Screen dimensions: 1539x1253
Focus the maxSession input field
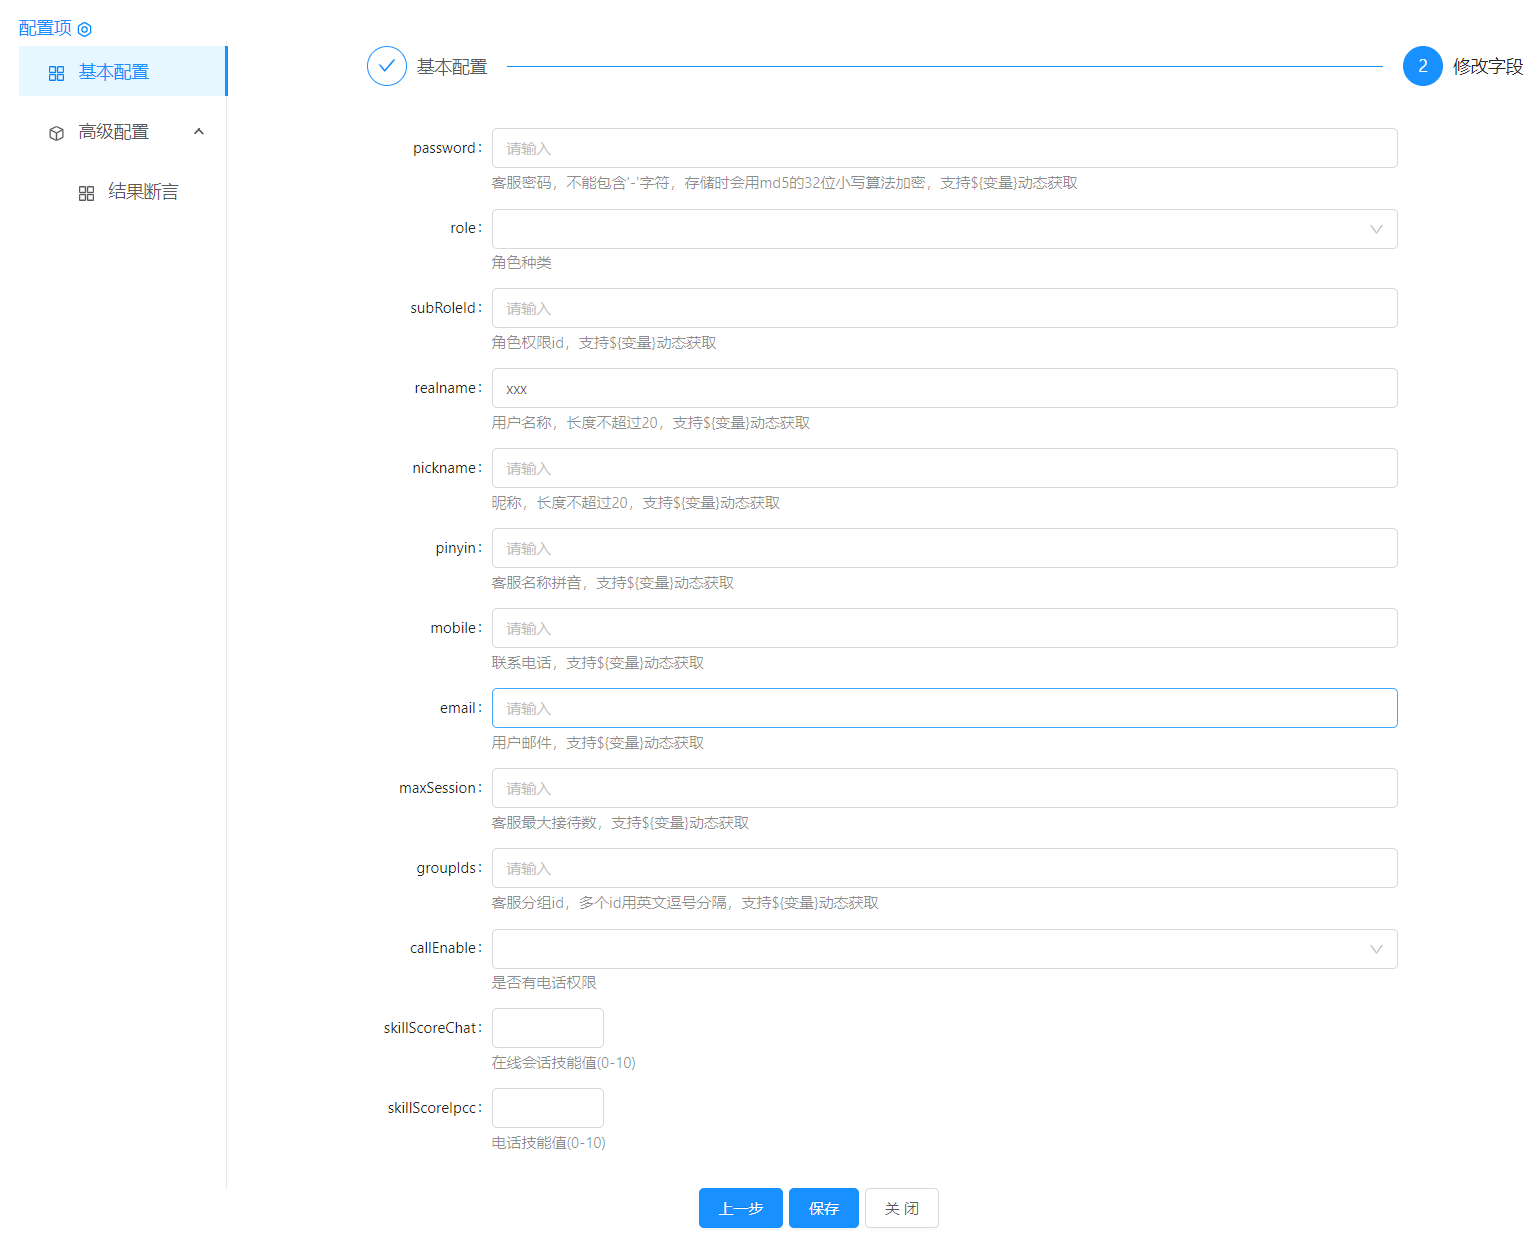click(x=944, y=788)
